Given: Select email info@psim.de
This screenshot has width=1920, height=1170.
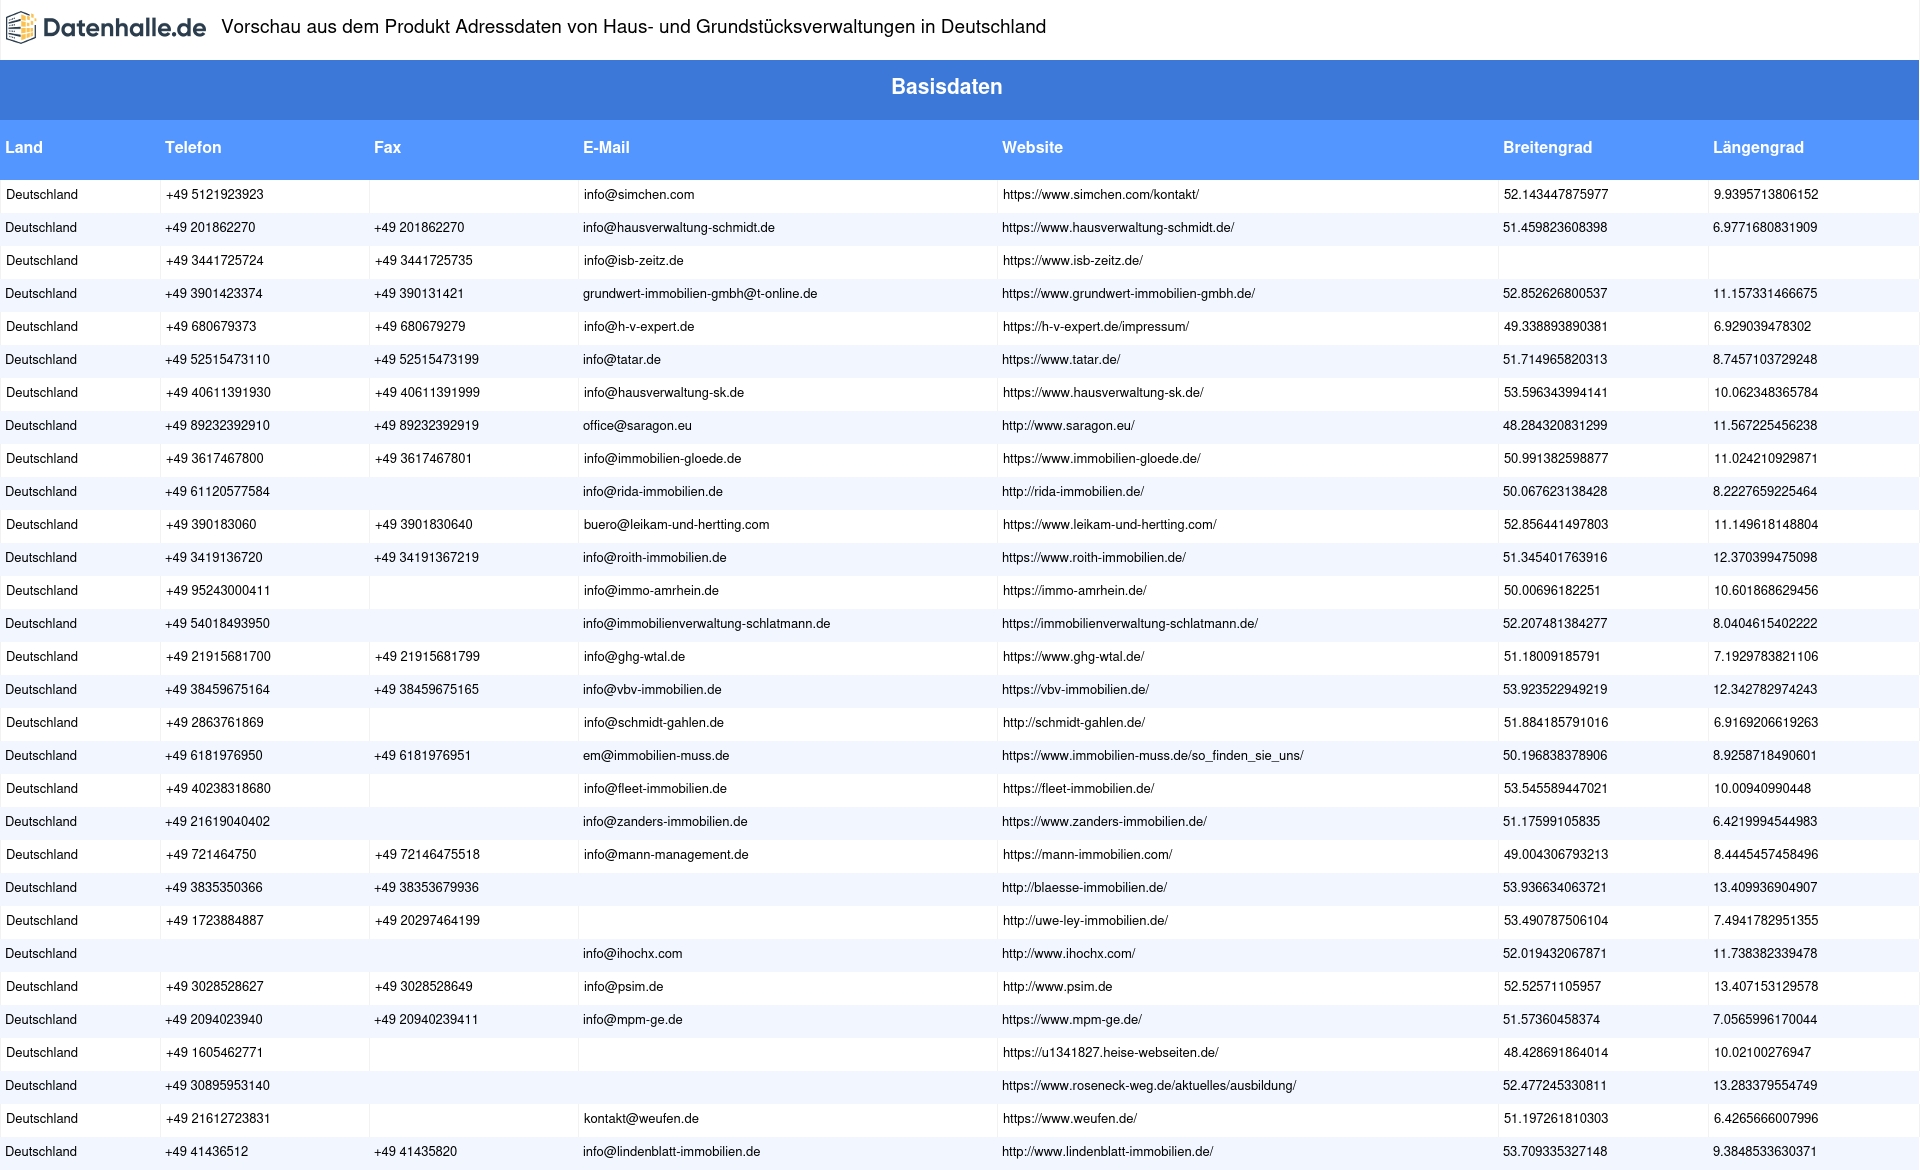Looking at the screenshot, I should (624, 987).
